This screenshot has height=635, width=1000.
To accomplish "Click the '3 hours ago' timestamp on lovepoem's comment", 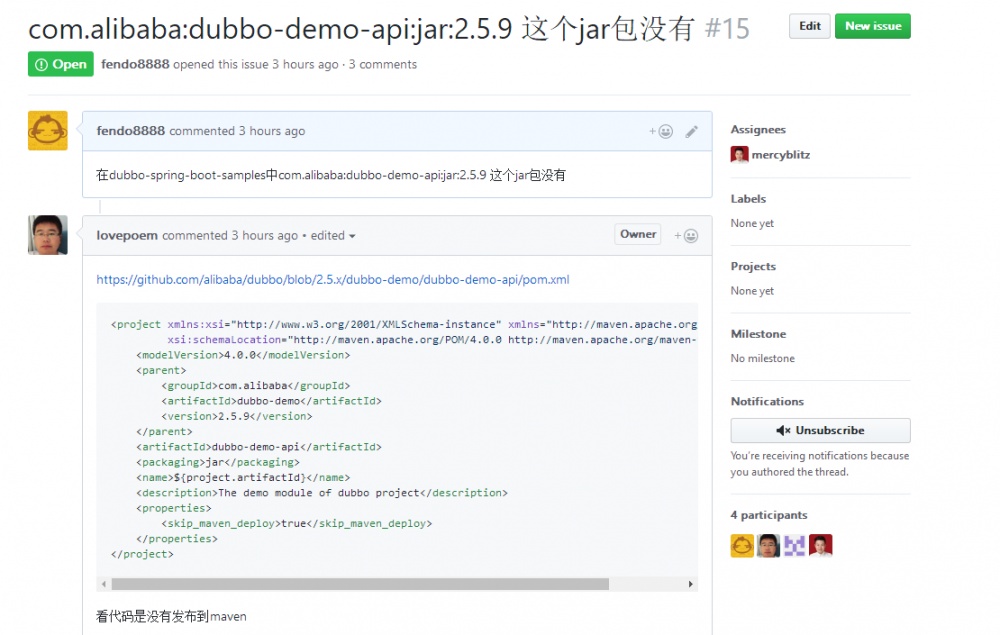I will pos(265,235).
